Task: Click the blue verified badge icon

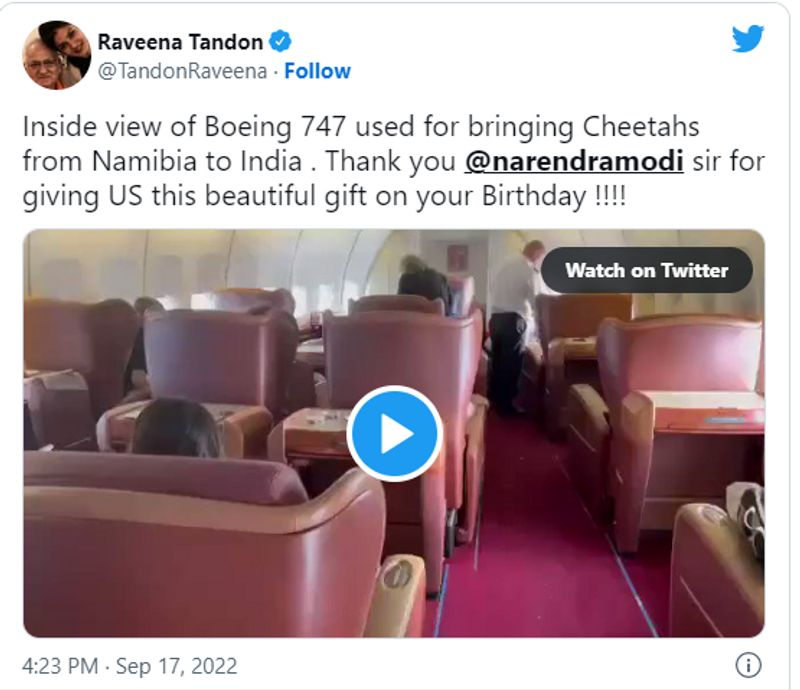Action: coord(280,41)
